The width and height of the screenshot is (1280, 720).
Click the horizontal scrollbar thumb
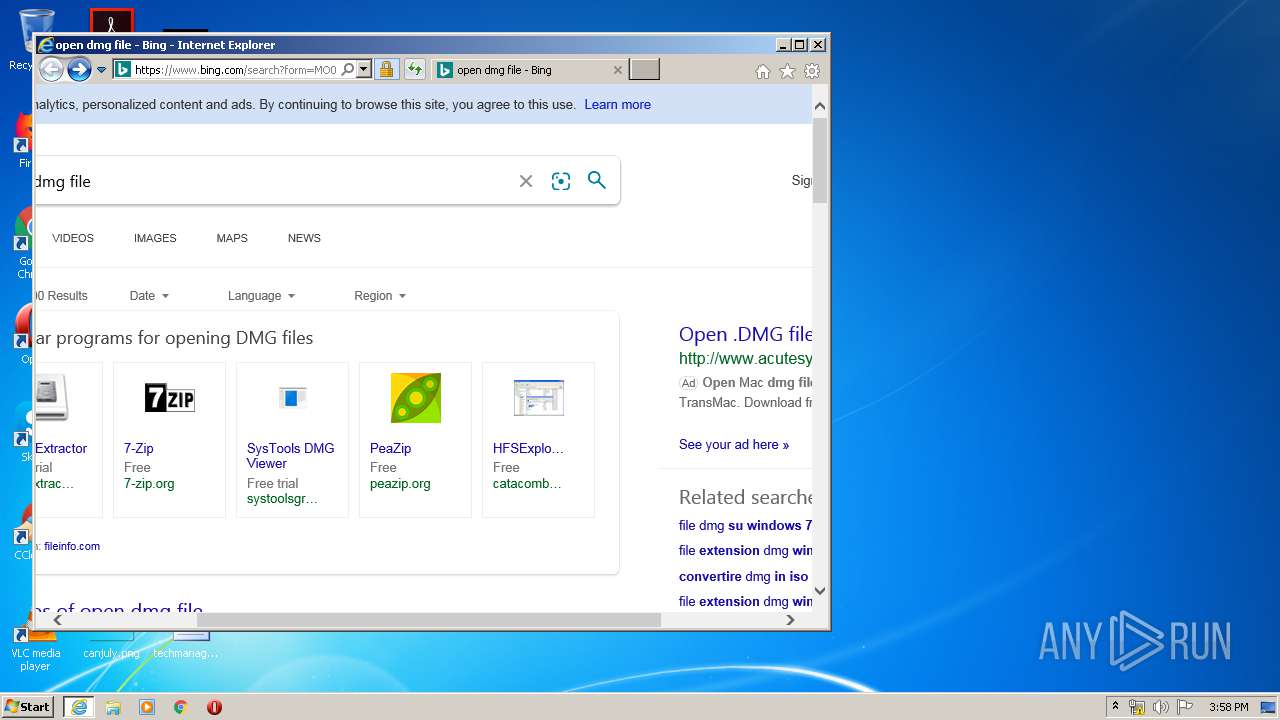(429, 620)
